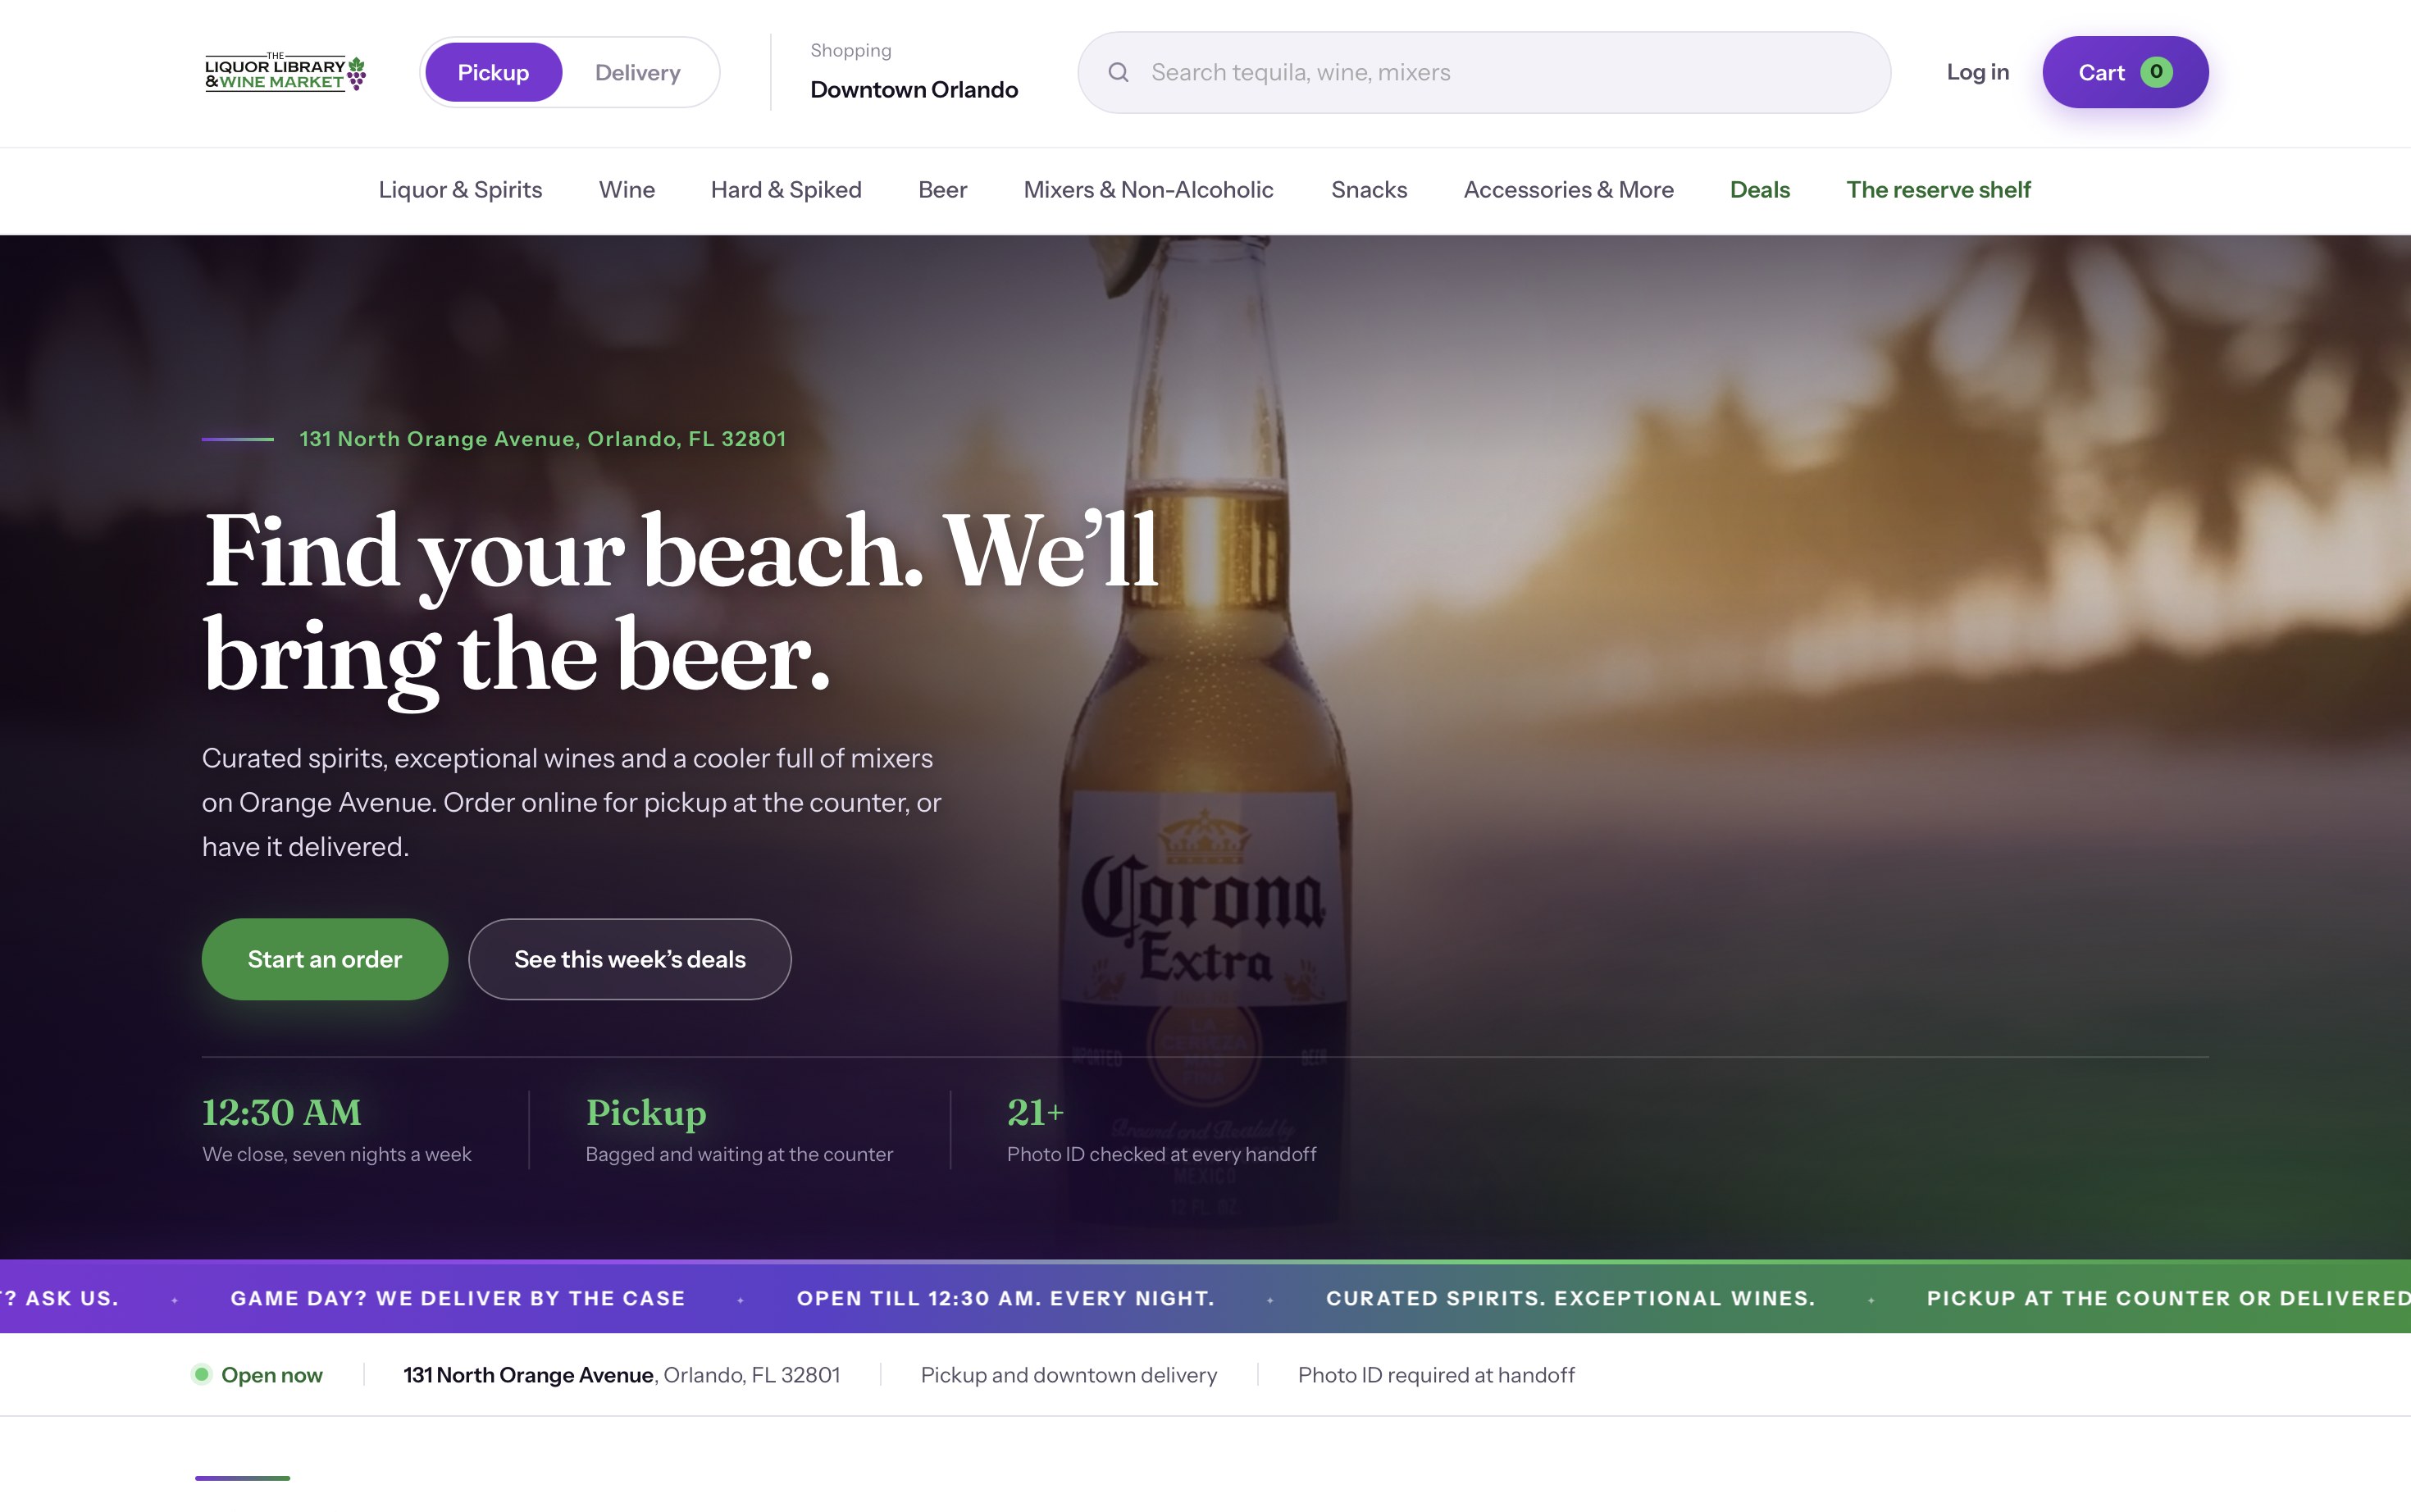Image resolution: width=2411 pixels, height=1512 pixels.
Task: Click the Start an order button
Action: [x=325, y=959]
